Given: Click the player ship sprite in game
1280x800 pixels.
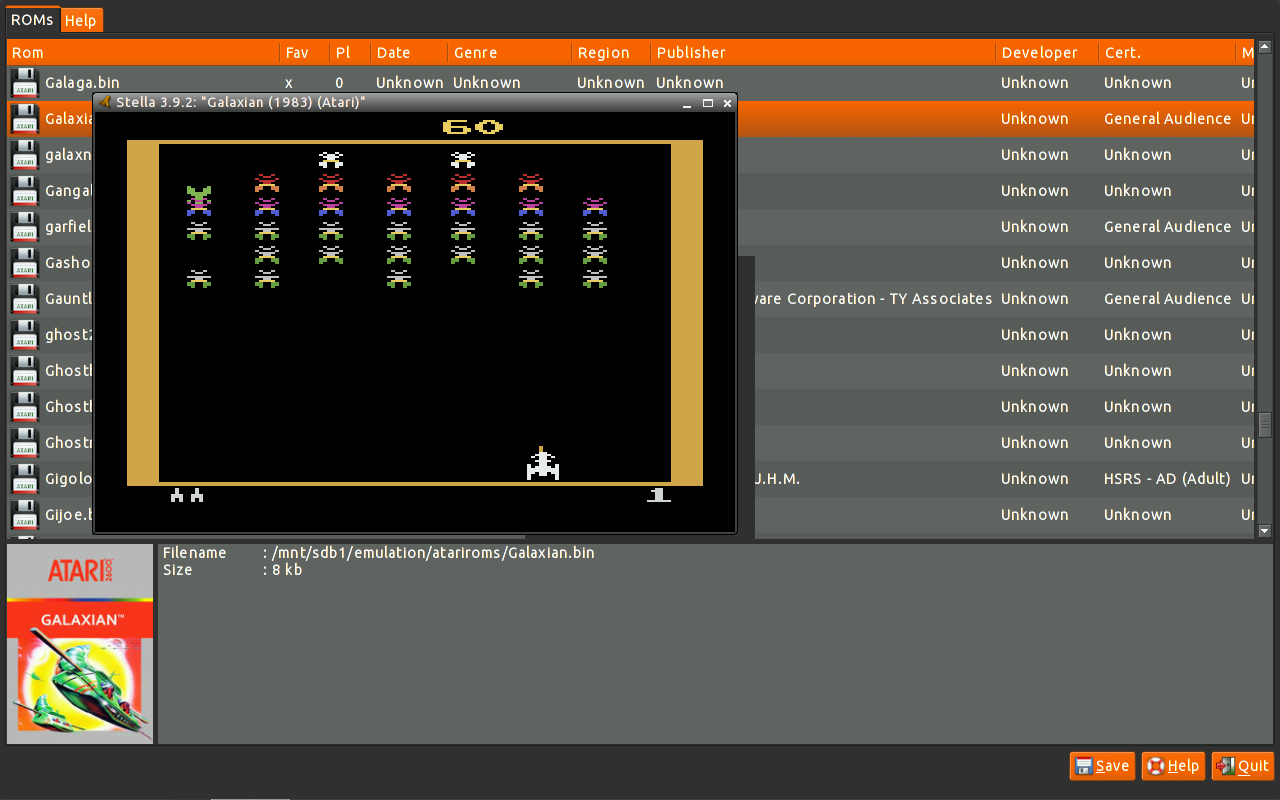Looking at the screenshot, I should (x=542, y=464).
